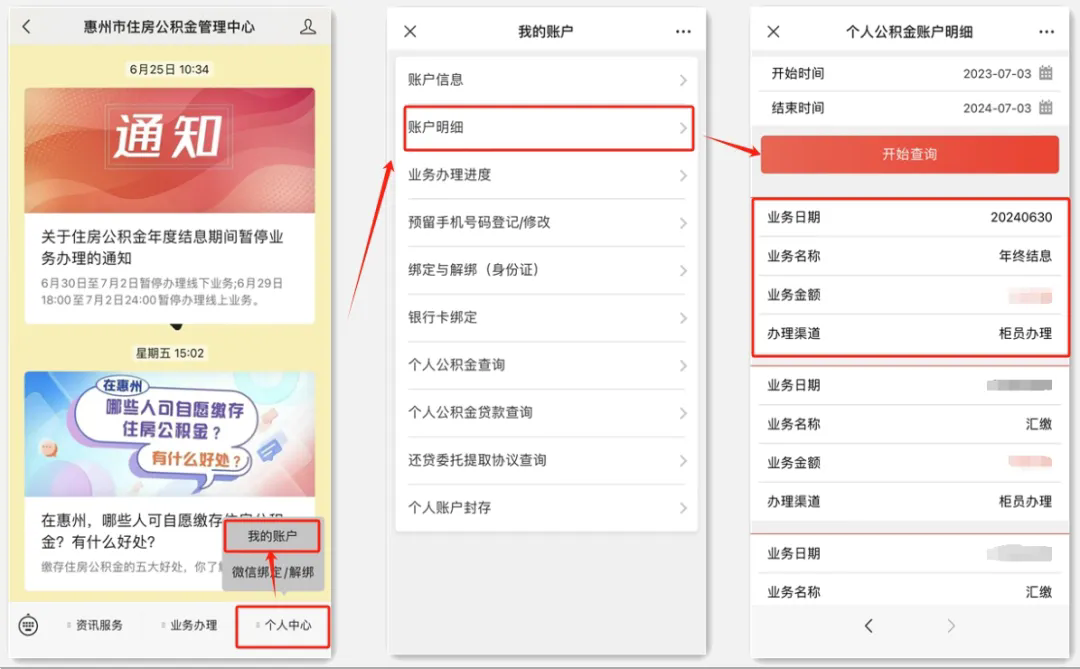This screenshot has height=669, width=1080.
Task: Open 个人公积金贷款查询 entry
Action: click(547, 413)
